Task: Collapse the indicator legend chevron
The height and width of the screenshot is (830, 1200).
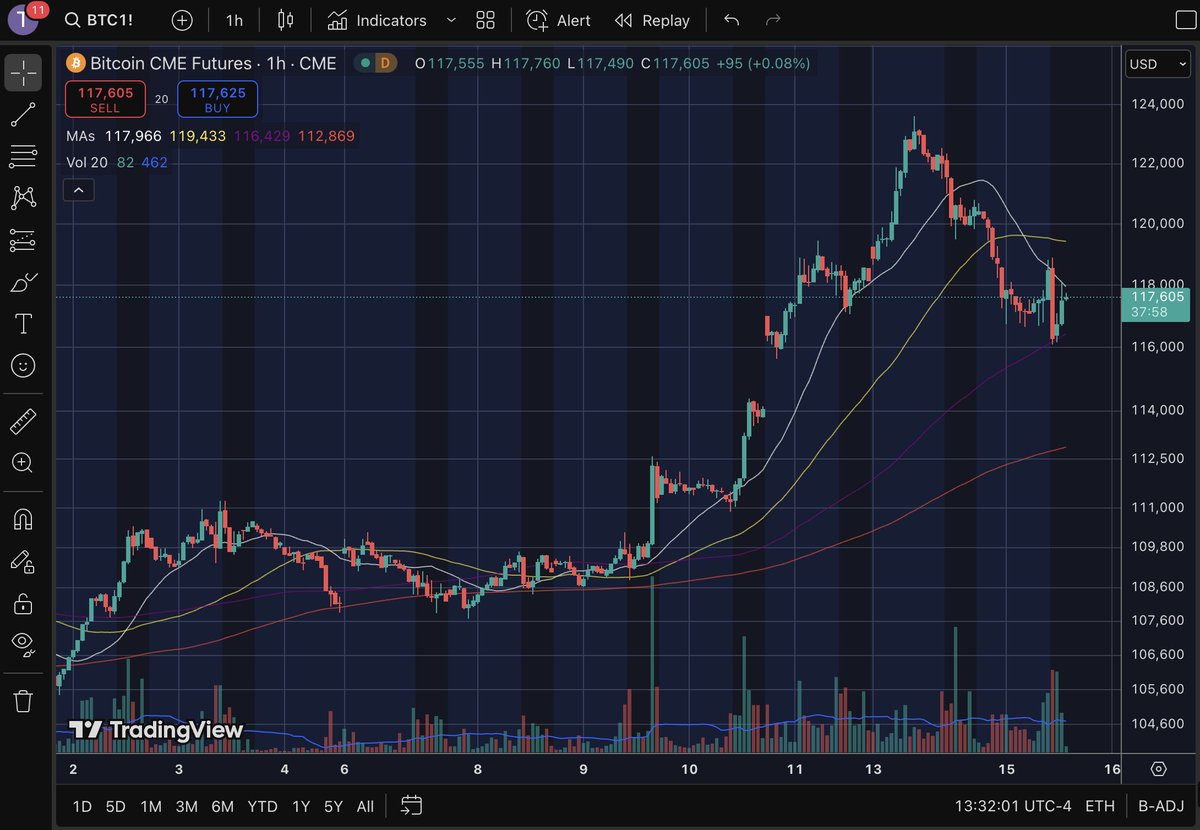Action: click(x=79, y=189)
